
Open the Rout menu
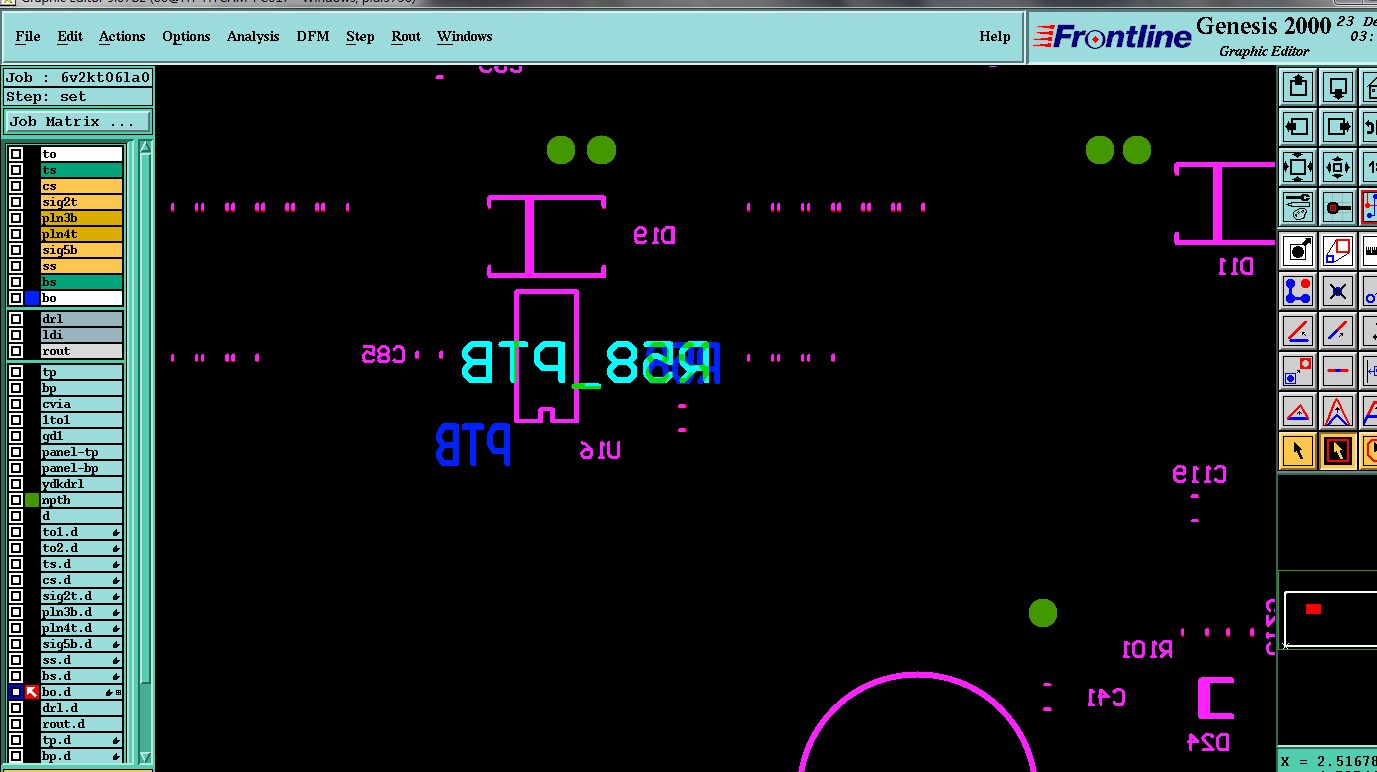point(406,36)
